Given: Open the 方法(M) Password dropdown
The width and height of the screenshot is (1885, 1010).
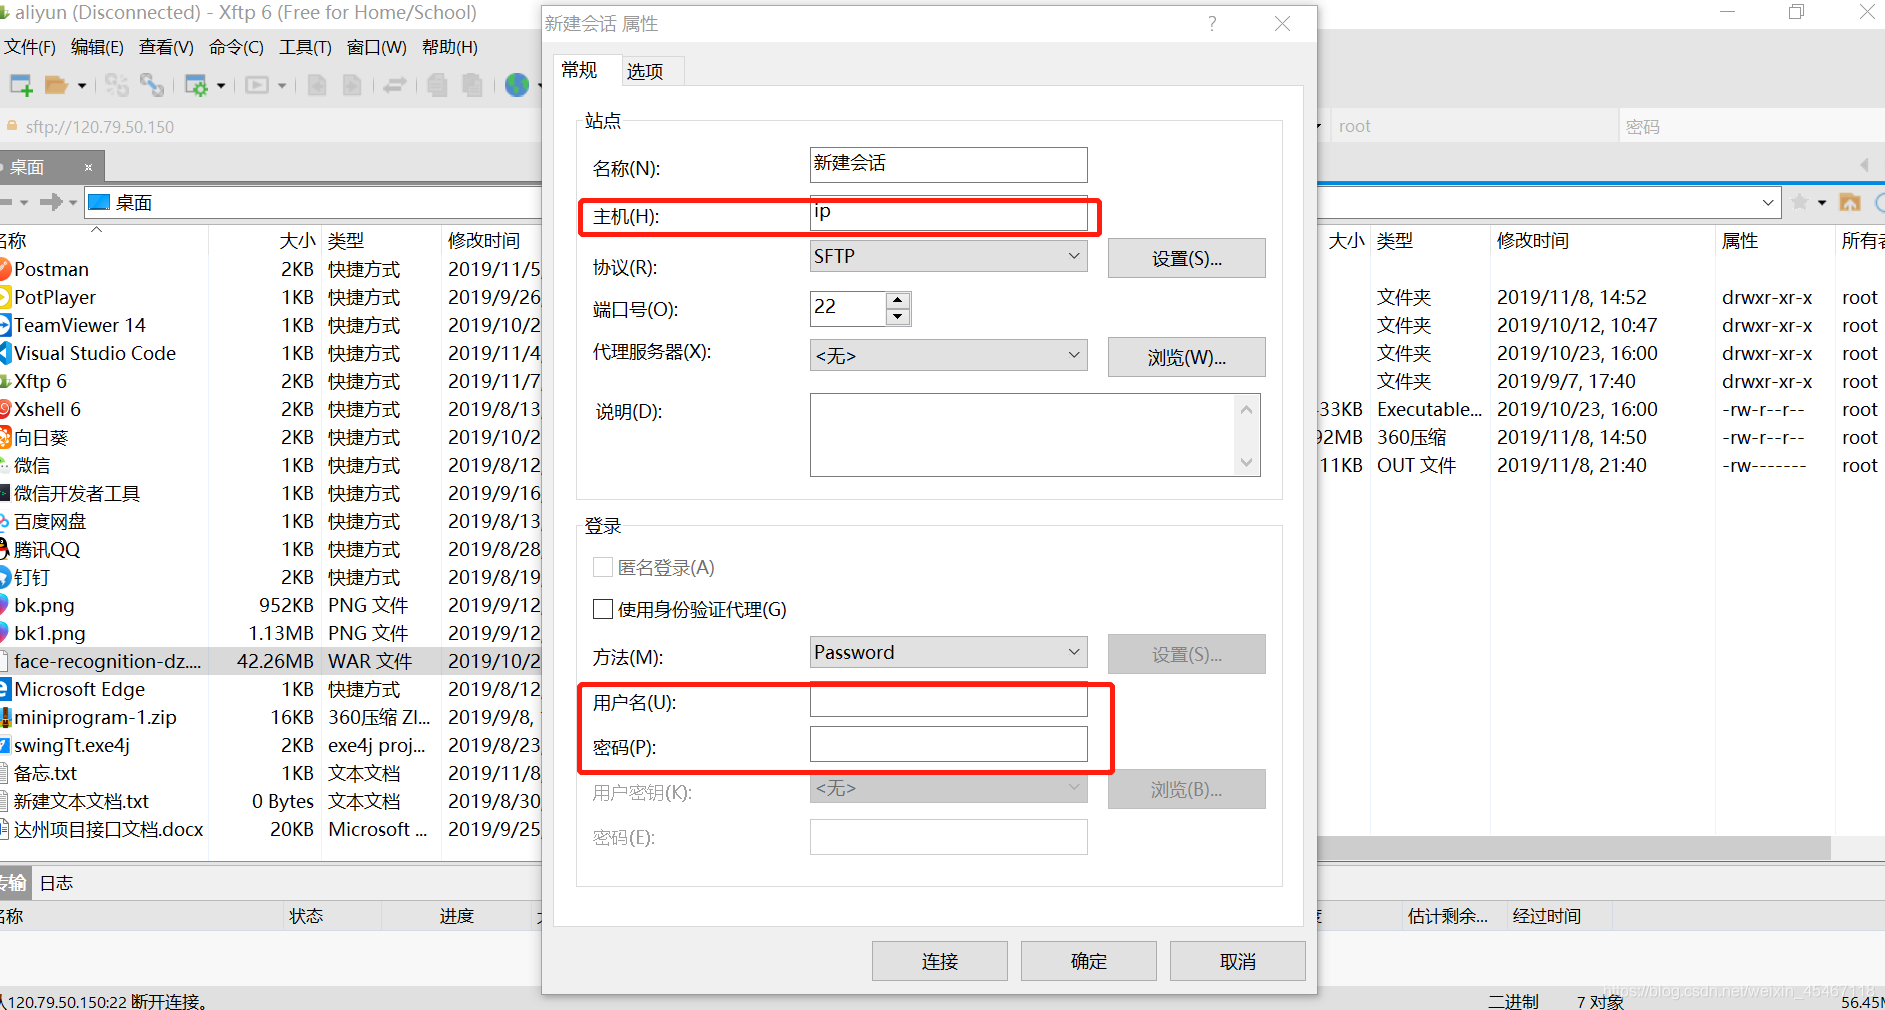Looking at the screenshot, I should click(x=948, y=652).
